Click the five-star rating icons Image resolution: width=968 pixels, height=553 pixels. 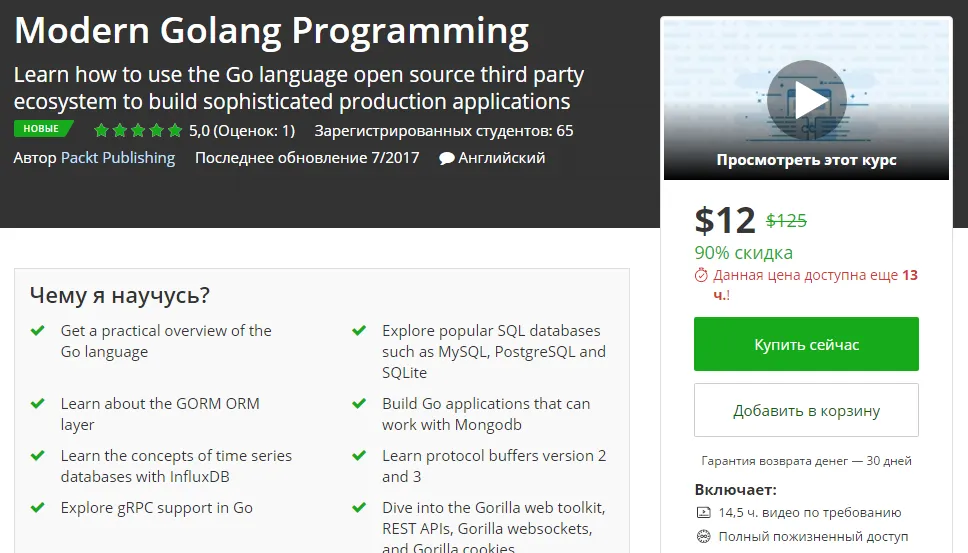point(137,131)
